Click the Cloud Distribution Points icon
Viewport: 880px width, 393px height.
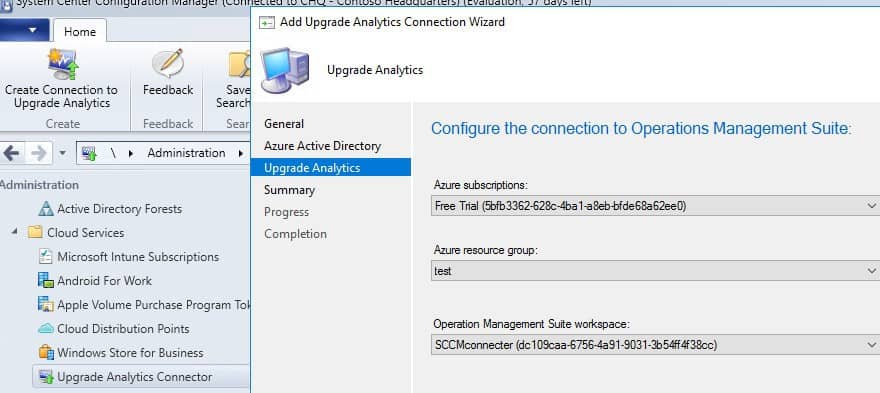(x=45, y=328)
